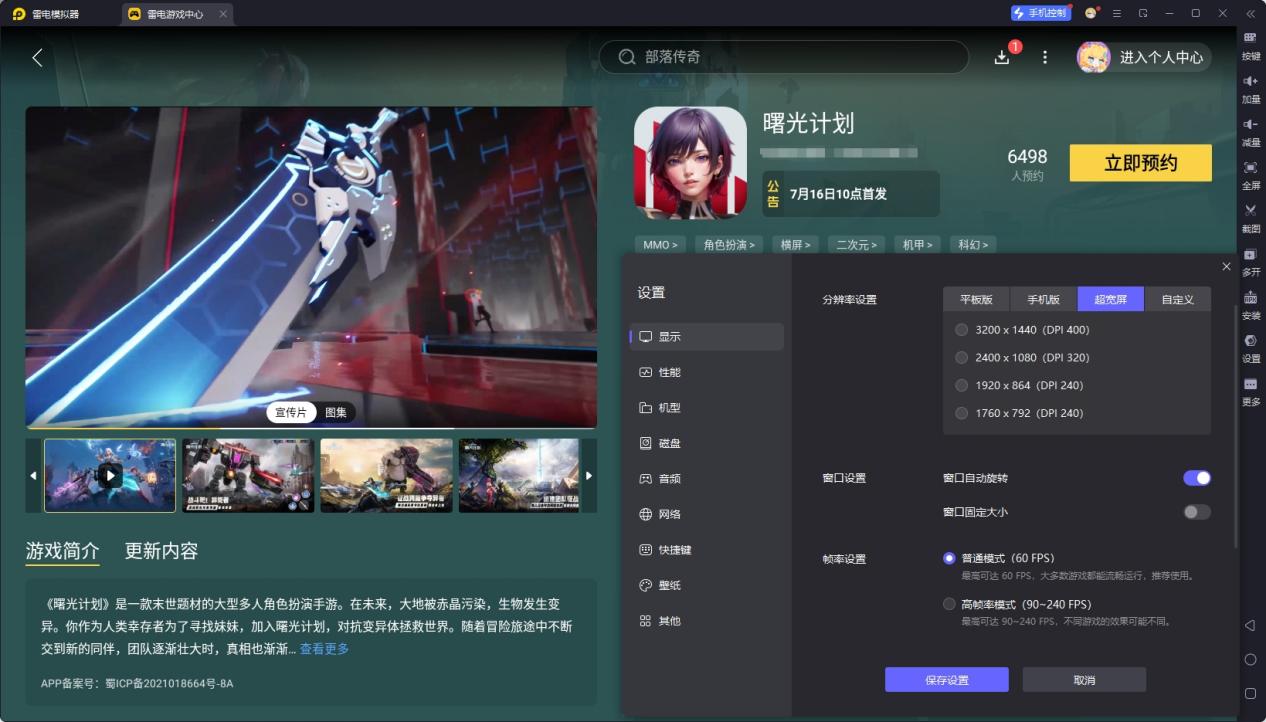This screenshot has height=722, width=1266.
Task: Click the user avatar icon
Action: pyautogui.click(x=1093, y=57)
